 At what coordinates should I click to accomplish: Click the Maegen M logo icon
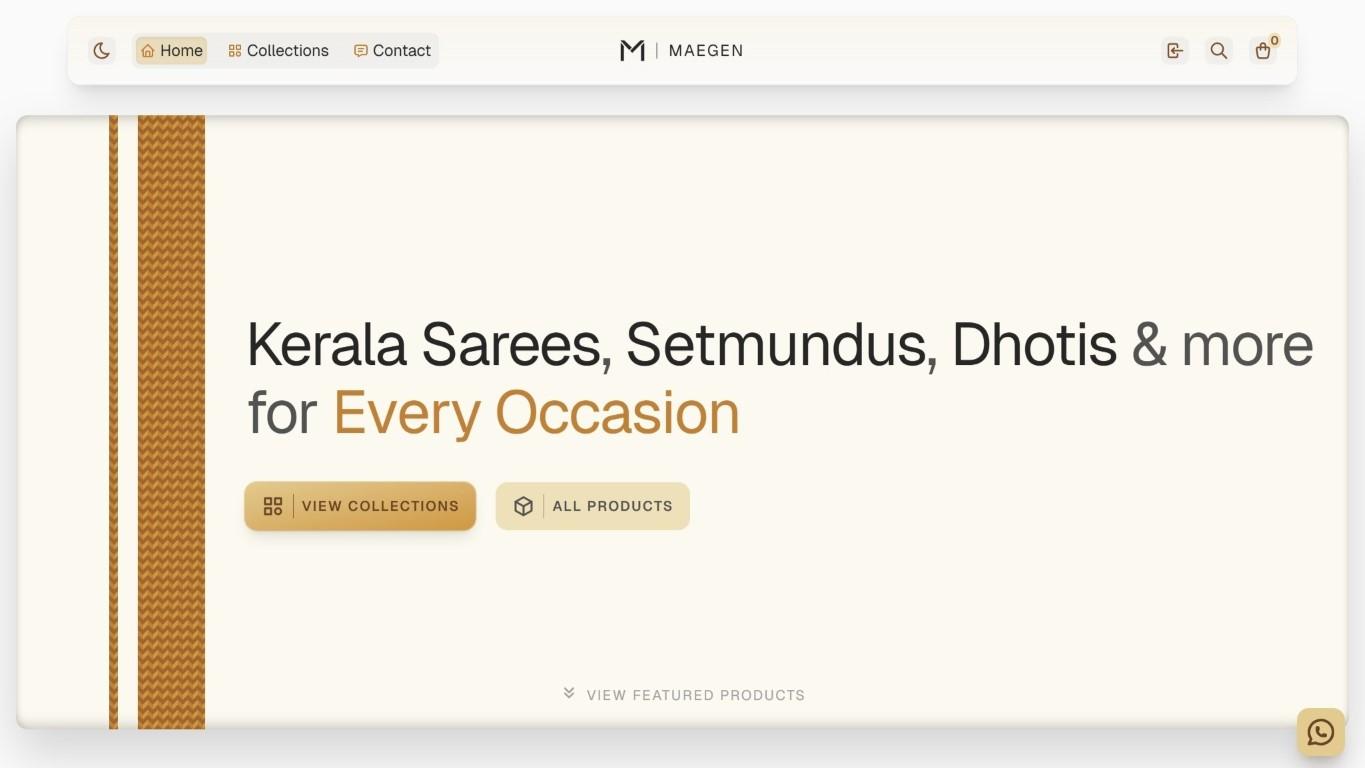point(632,51)
